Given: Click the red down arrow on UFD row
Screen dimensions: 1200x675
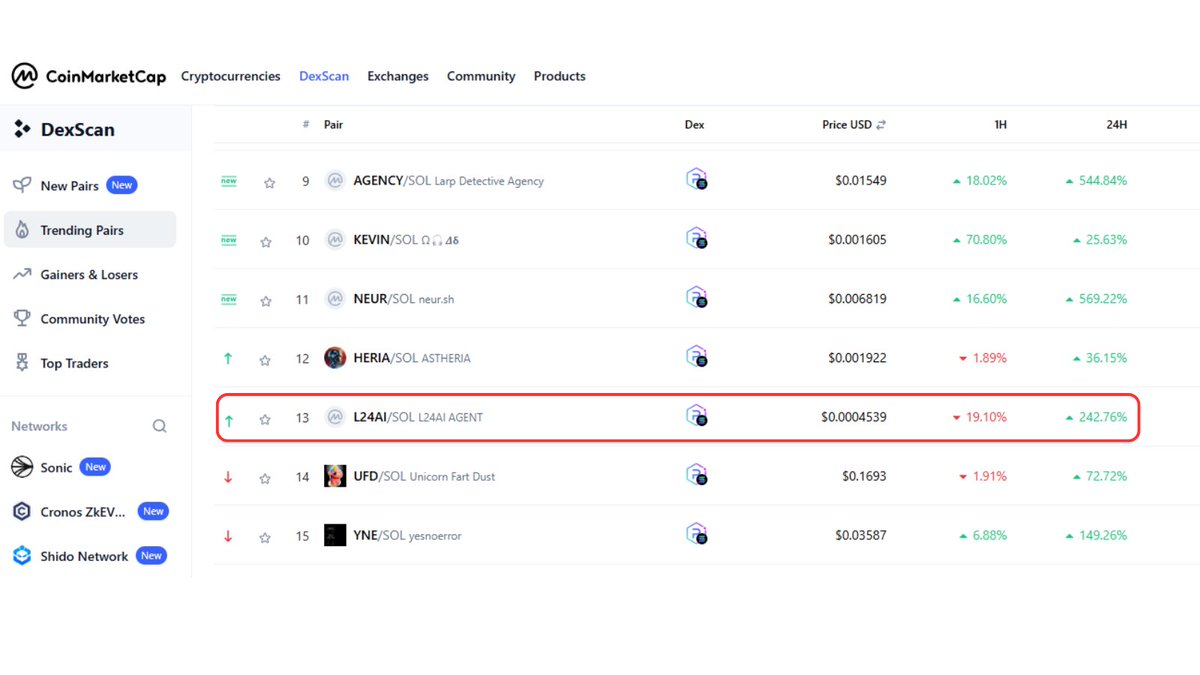Looking at the screenshot, I should (228, 477).
